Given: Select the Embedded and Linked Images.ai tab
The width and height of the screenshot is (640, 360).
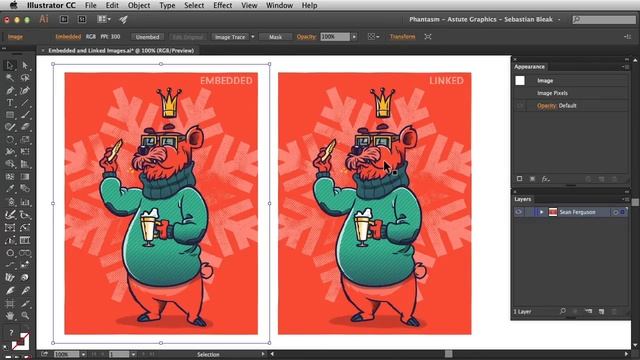Looking at the screenshot, I should pos(121,51).
